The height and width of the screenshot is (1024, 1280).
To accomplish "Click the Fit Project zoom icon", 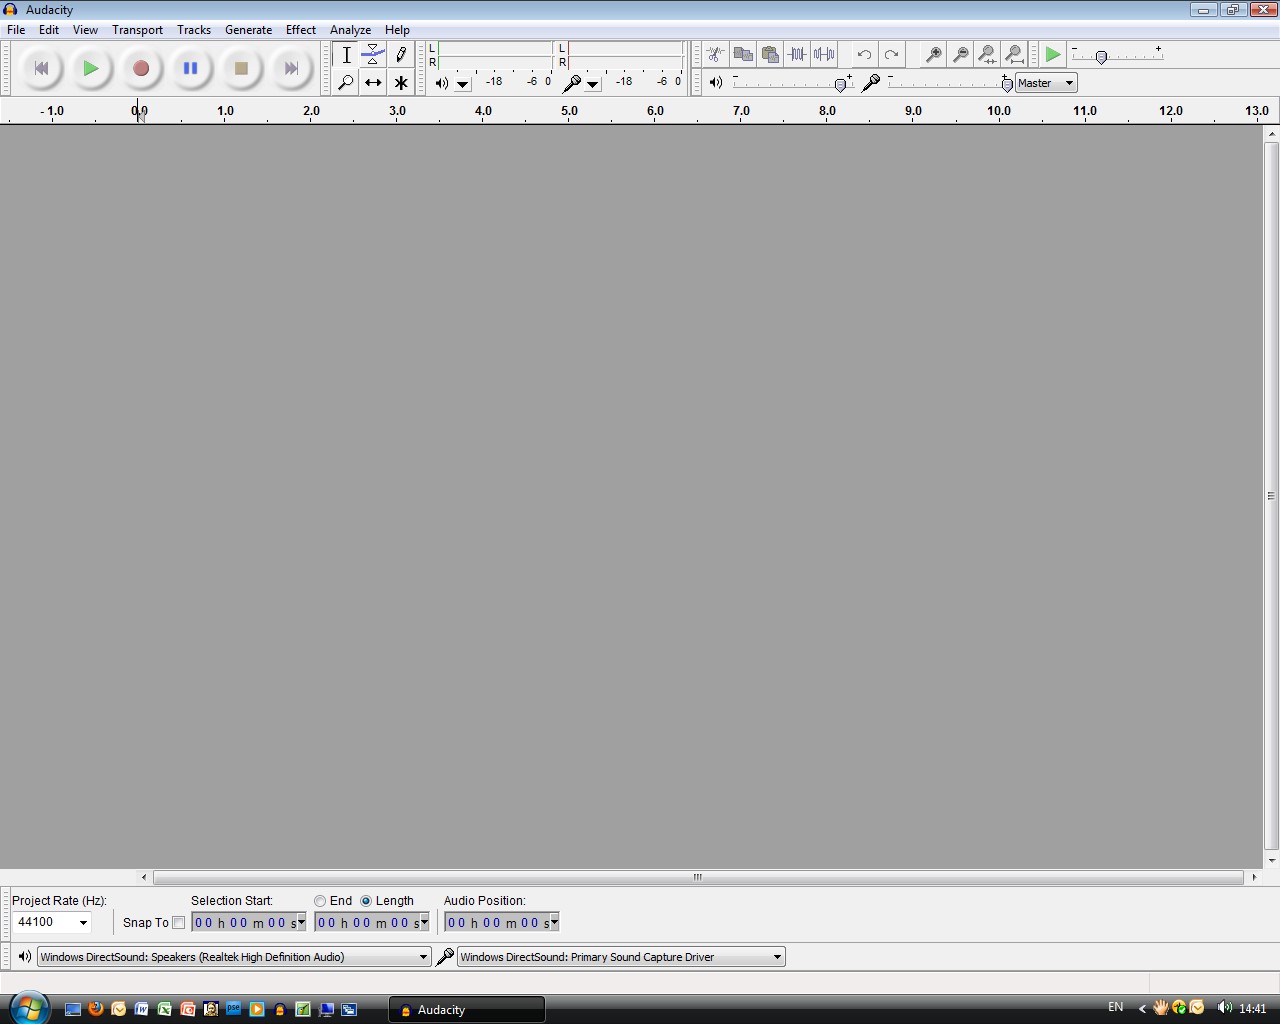I will pyautogui.click(x=1014, y=55).
